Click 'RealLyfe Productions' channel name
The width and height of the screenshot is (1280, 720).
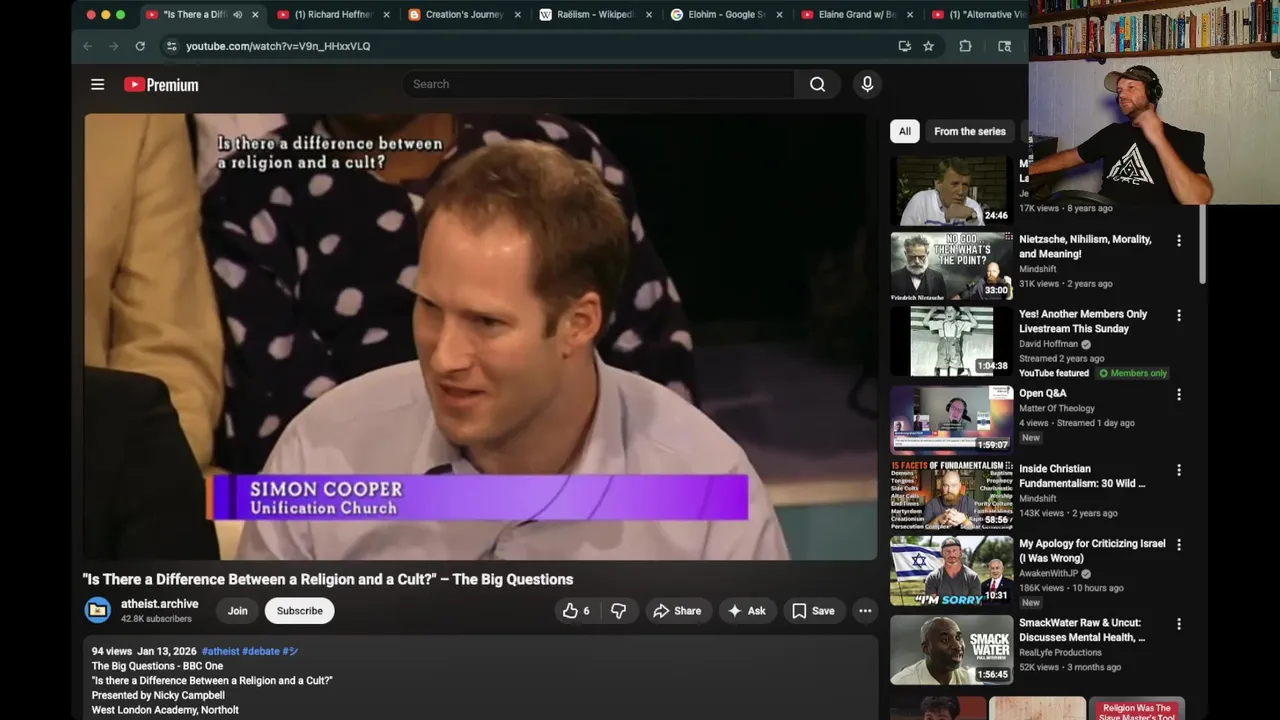point(1059,652)
